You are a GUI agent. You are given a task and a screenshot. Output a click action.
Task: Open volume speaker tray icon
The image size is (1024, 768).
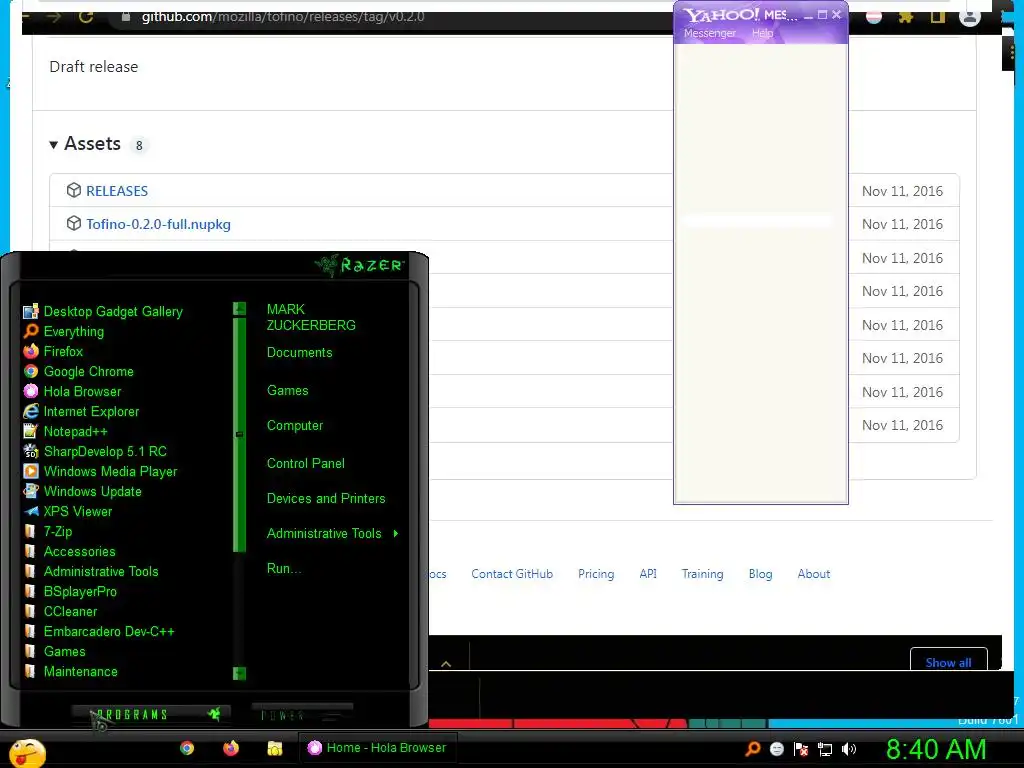[x=849, y=749]
